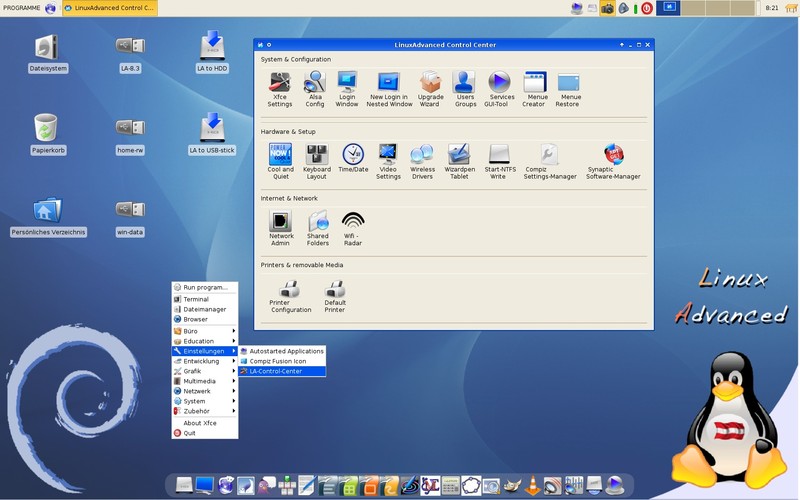Launch Wifi-Radar
Viewport: 800px width, 500px height.
(x=353, y=228)
